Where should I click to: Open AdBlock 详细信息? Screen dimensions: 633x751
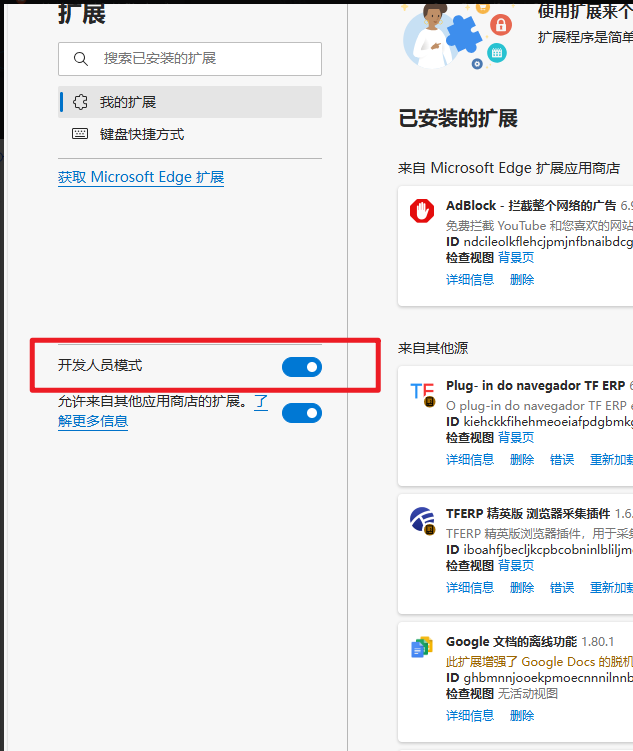pyautogui.click(x=470, y=280)
